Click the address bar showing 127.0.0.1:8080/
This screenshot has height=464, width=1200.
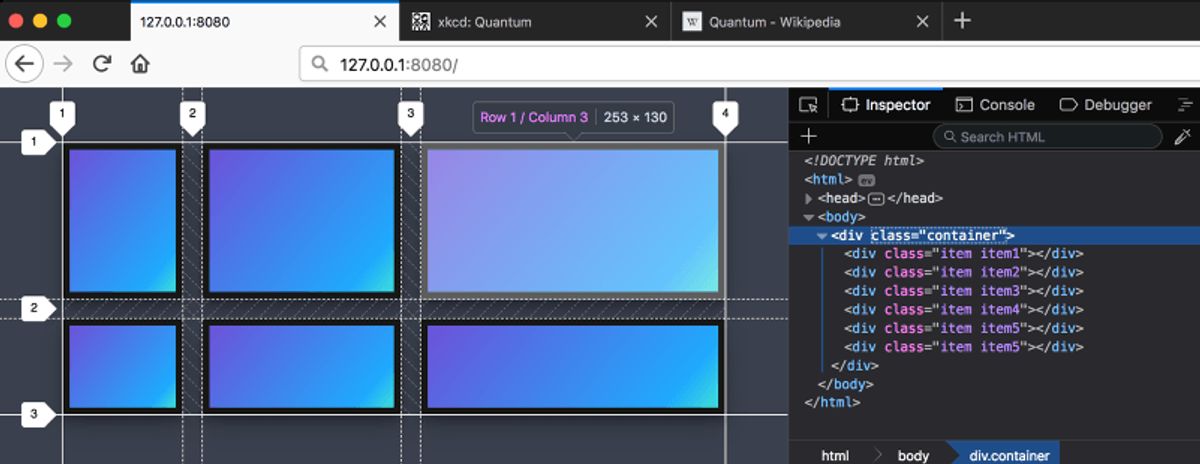750,64
